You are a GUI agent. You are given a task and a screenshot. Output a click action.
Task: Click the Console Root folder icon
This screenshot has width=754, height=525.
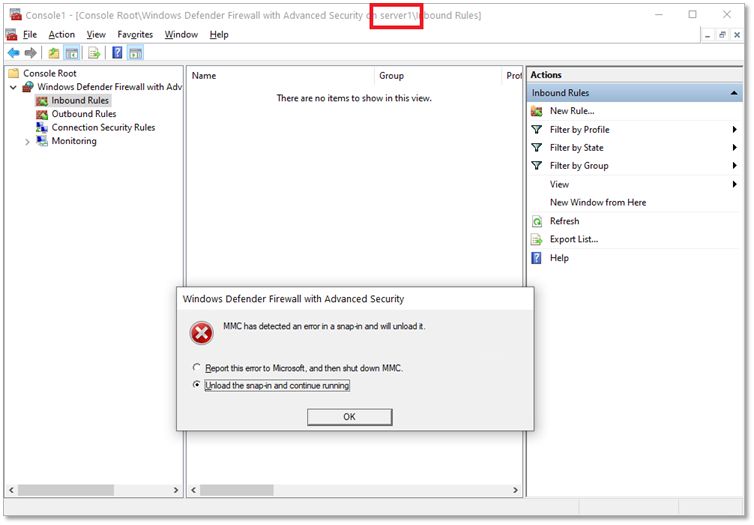tap(14, 73)
